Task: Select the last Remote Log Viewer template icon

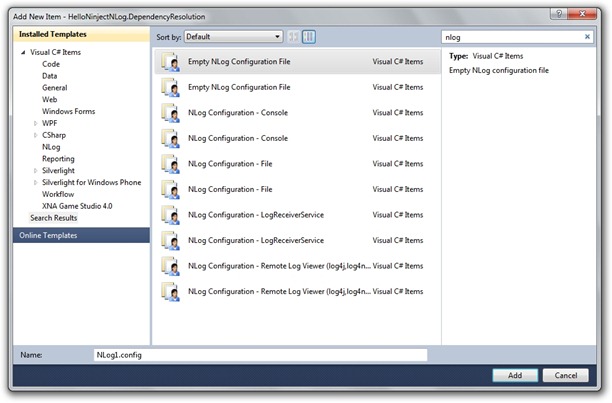Action: coord(169,292)
